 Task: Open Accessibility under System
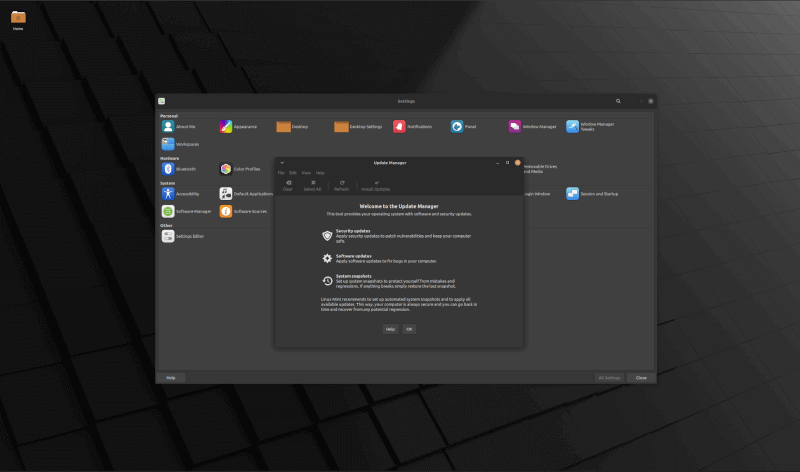pyautogui.click(x=180, y=194)
